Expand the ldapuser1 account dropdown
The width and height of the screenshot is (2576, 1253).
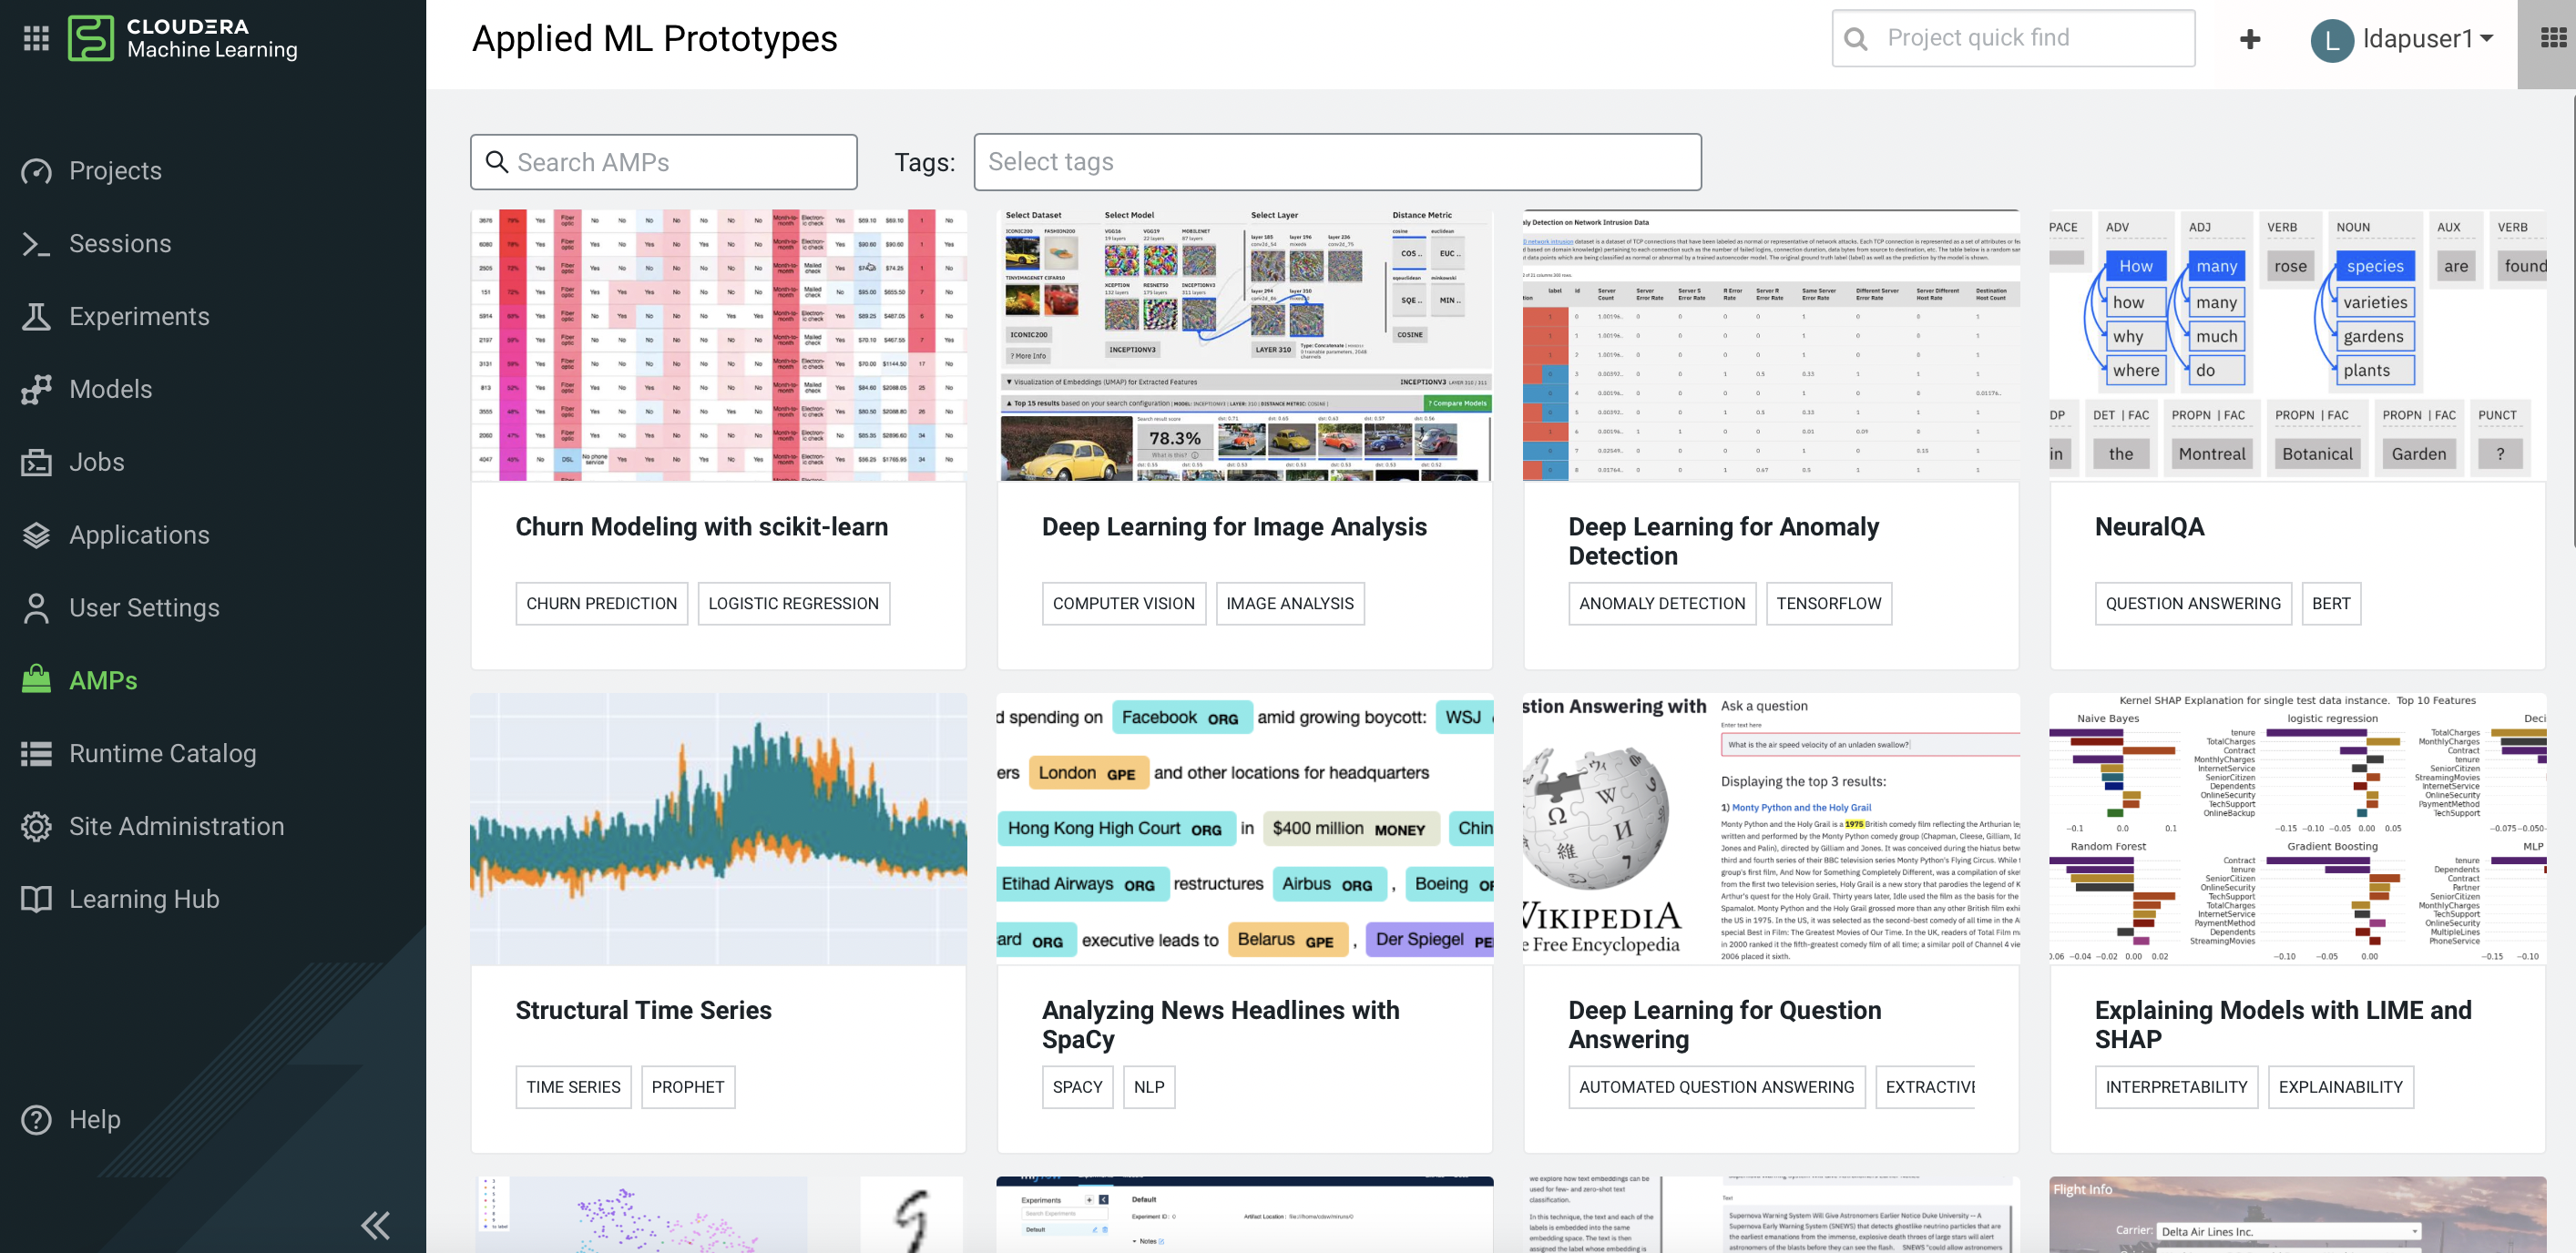click(2420, 39)
